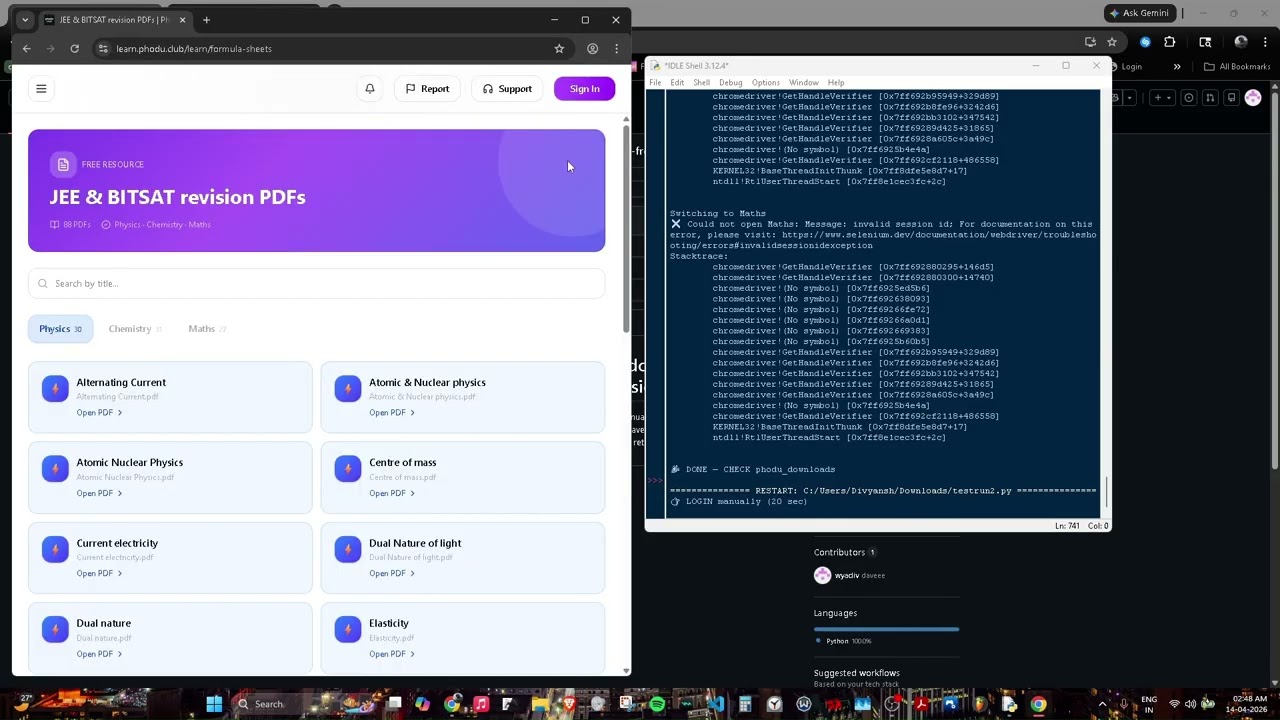Open the Help menu in IDLE Shell

pyautogui.click(x=836, y=83)
